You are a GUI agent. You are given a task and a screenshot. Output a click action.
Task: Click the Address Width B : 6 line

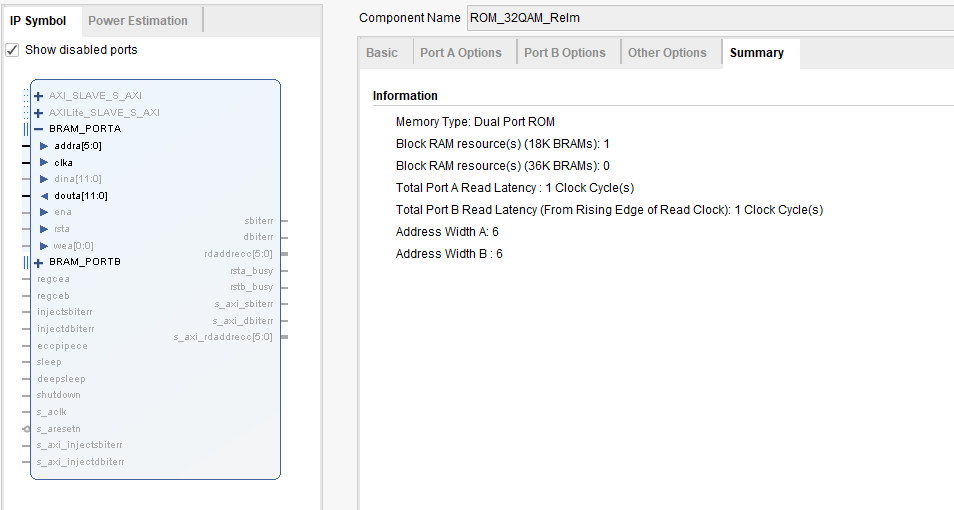point(449,253)
